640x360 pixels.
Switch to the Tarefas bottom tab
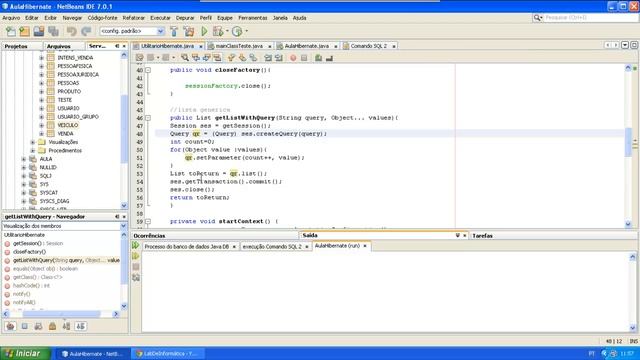tap(482, 236)
